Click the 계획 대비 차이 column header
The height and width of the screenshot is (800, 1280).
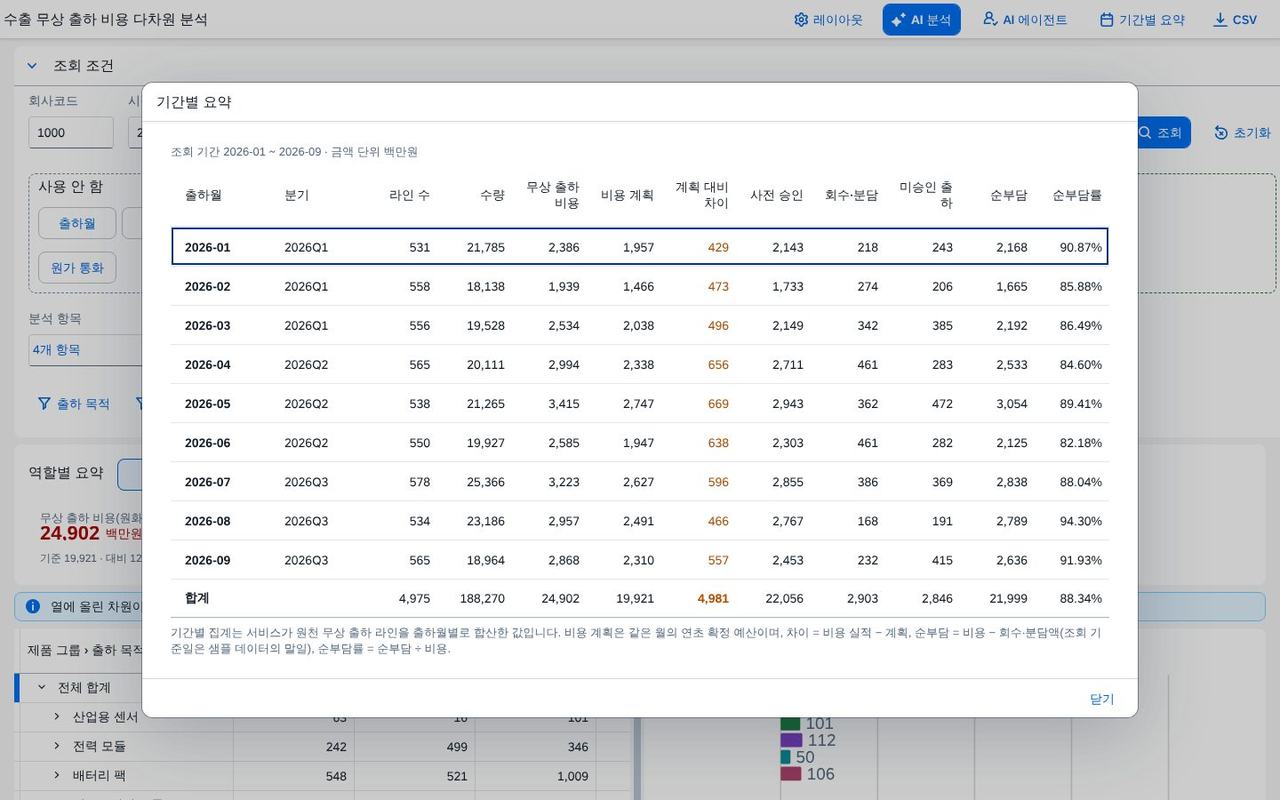[x=702, y=195]
